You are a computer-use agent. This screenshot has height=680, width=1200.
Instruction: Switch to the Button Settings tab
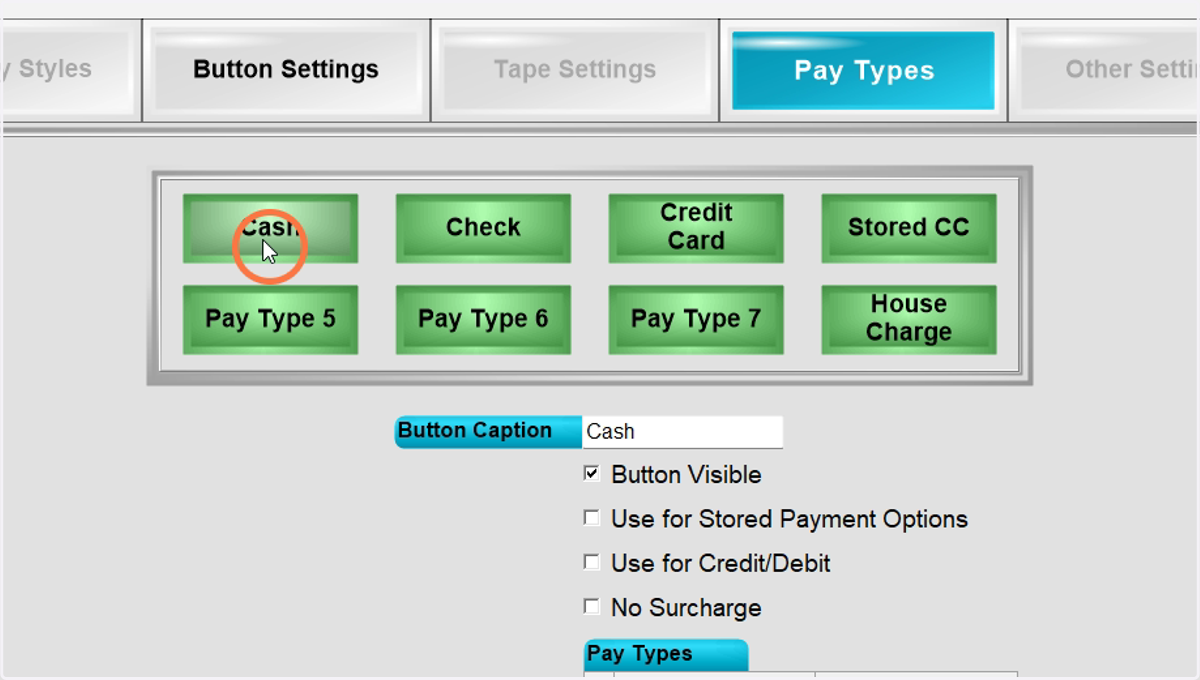[x=286, y=70]
